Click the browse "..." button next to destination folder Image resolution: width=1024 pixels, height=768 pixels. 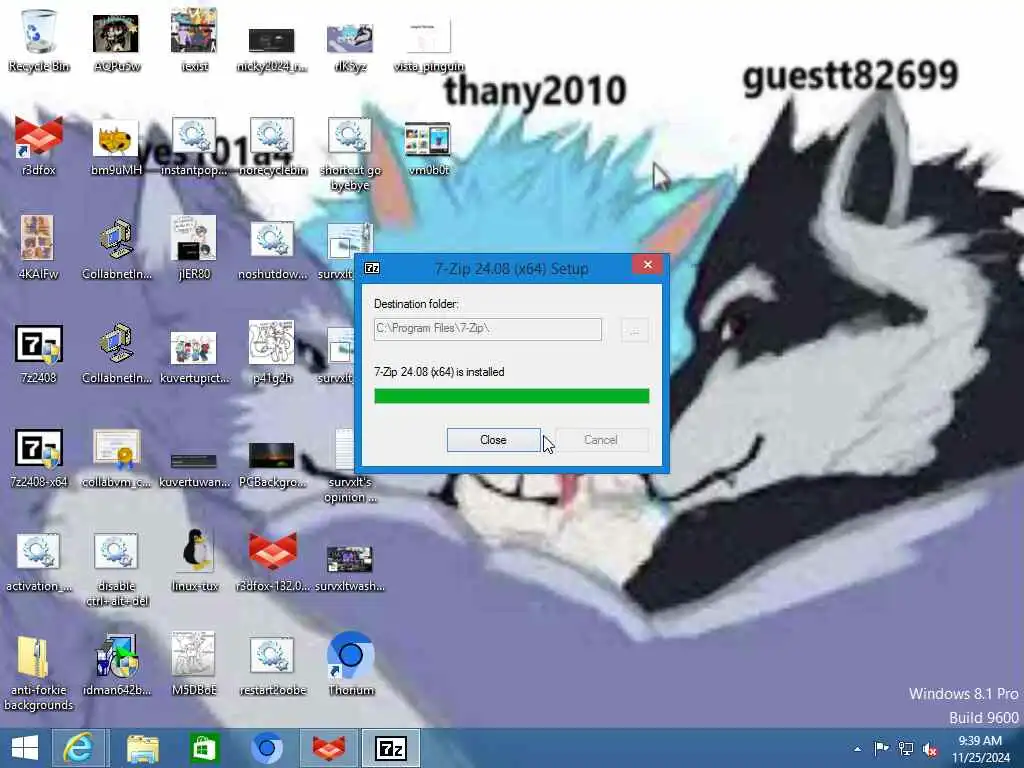[634, 330]
